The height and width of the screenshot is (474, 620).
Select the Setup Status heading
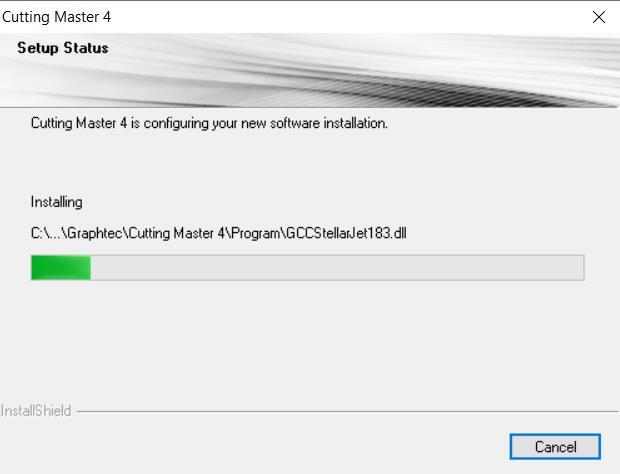[63, 48]
